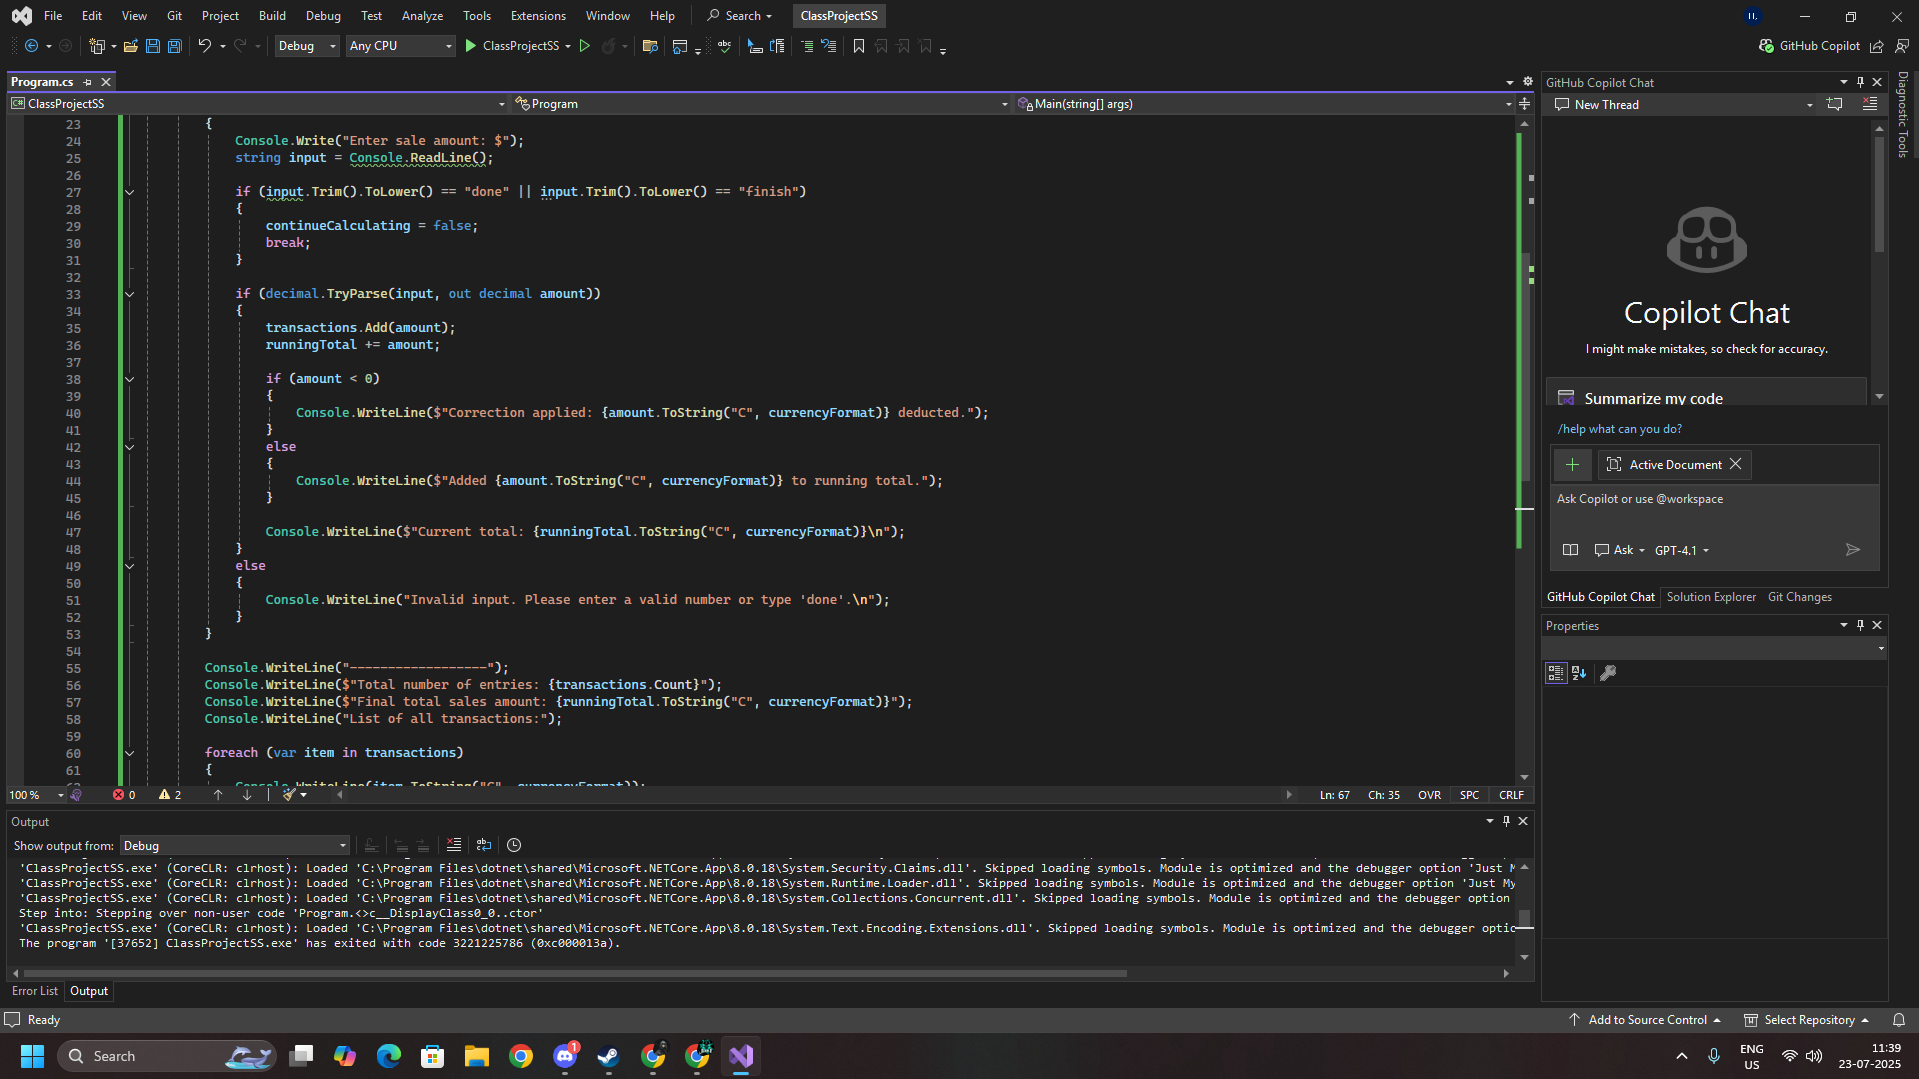Click the Open File folder icon
Viewport: 1919px width, 1079px height.
130,46
